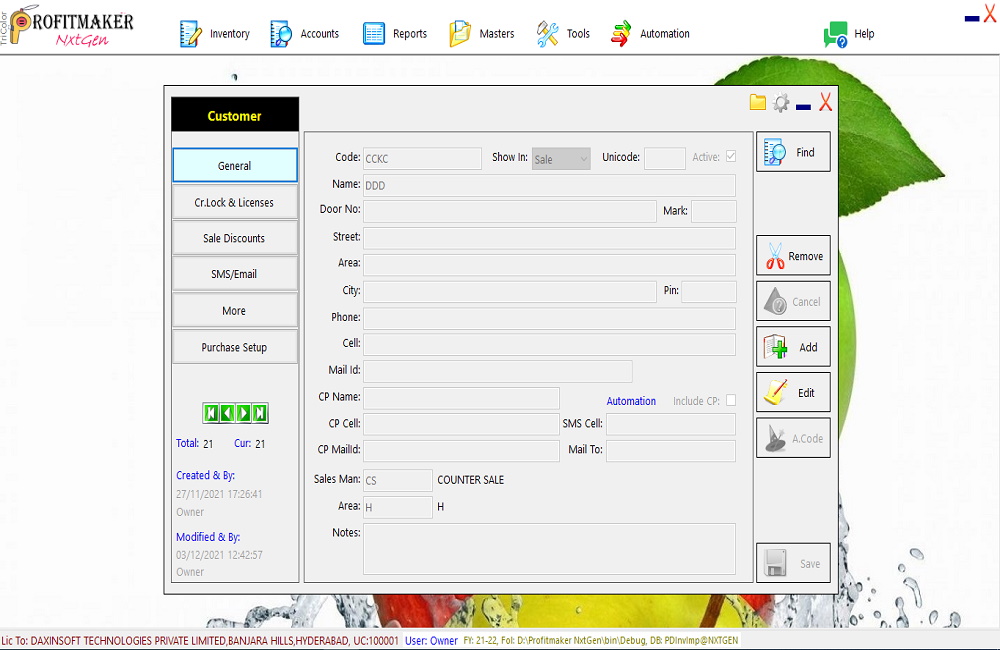1000x650 pixels.
Task: Select the Sale Discounts tab
Action: click(235, 238)
